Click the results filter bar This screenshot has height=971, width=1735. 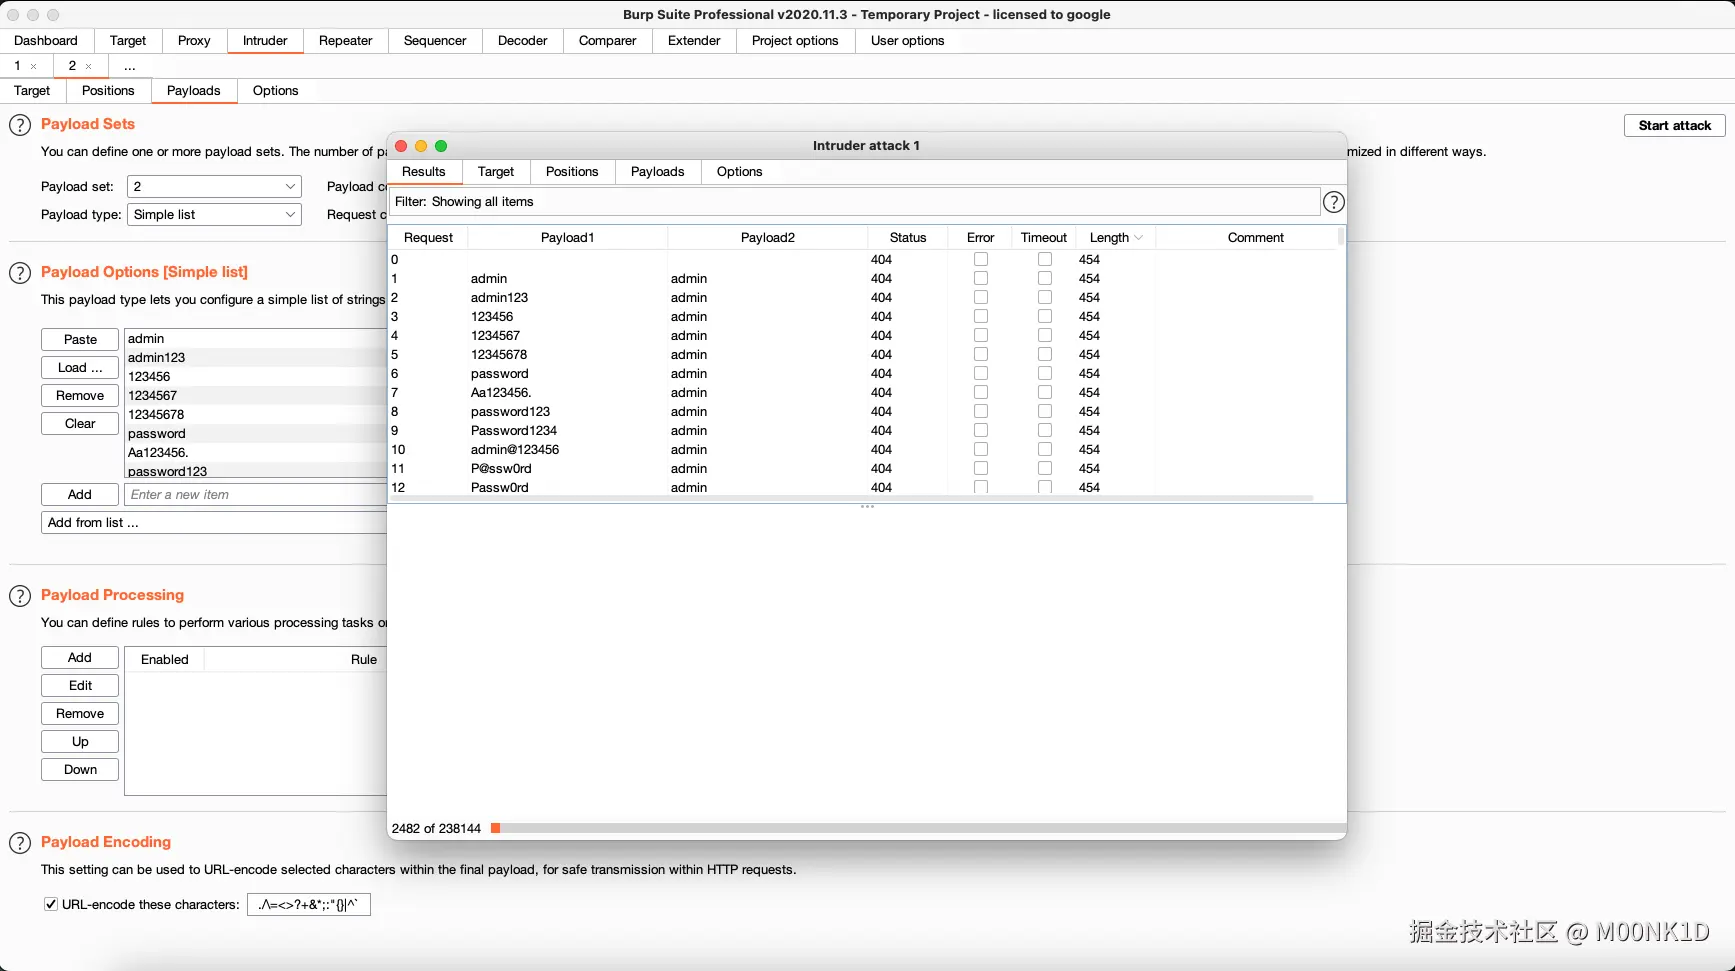coord(854,202)
